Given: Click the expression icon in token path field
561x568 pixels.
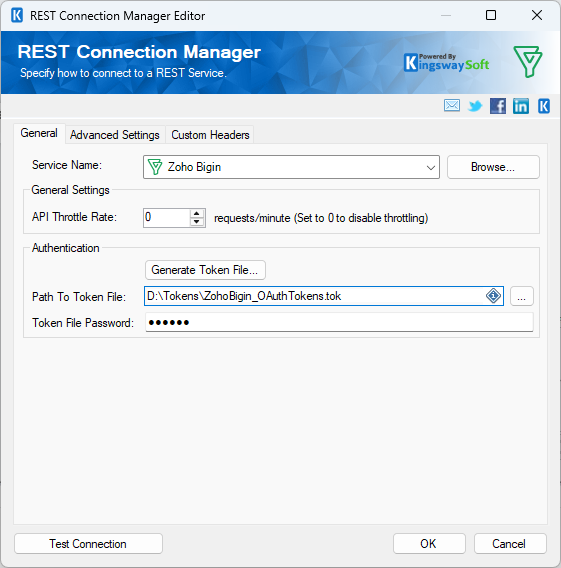Looking at the screenshot, I should pos(493,296).
